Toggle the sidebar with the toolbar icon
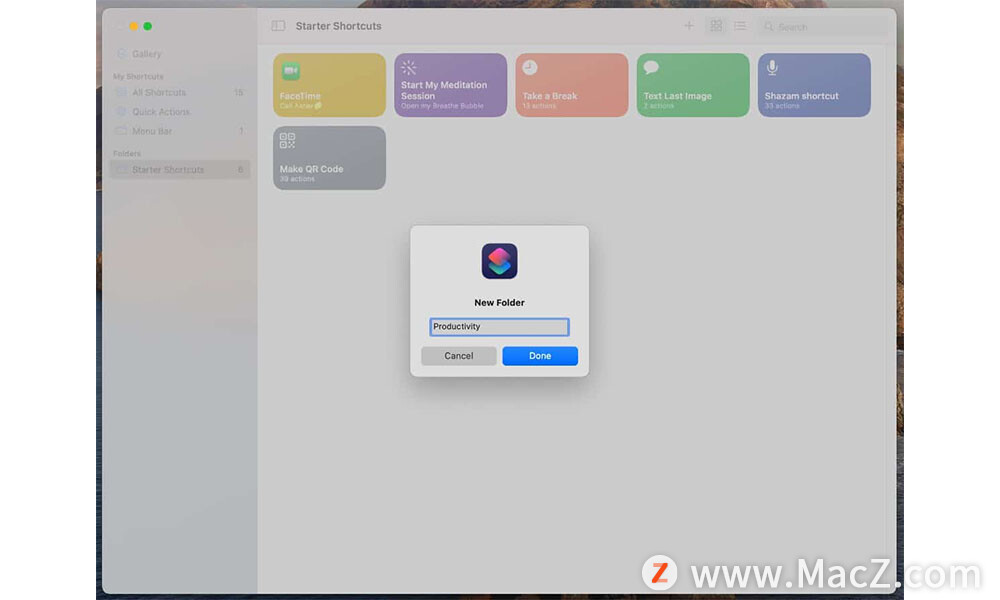Viewport: 1000px width, 600px height. (278, 26)
